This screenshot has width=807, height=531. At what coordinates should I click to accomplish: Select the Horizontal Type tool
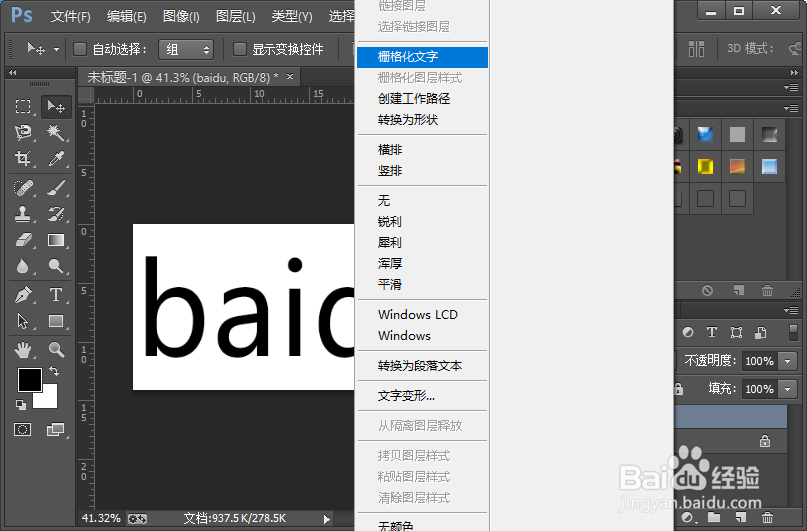click(x=56, y=295)
